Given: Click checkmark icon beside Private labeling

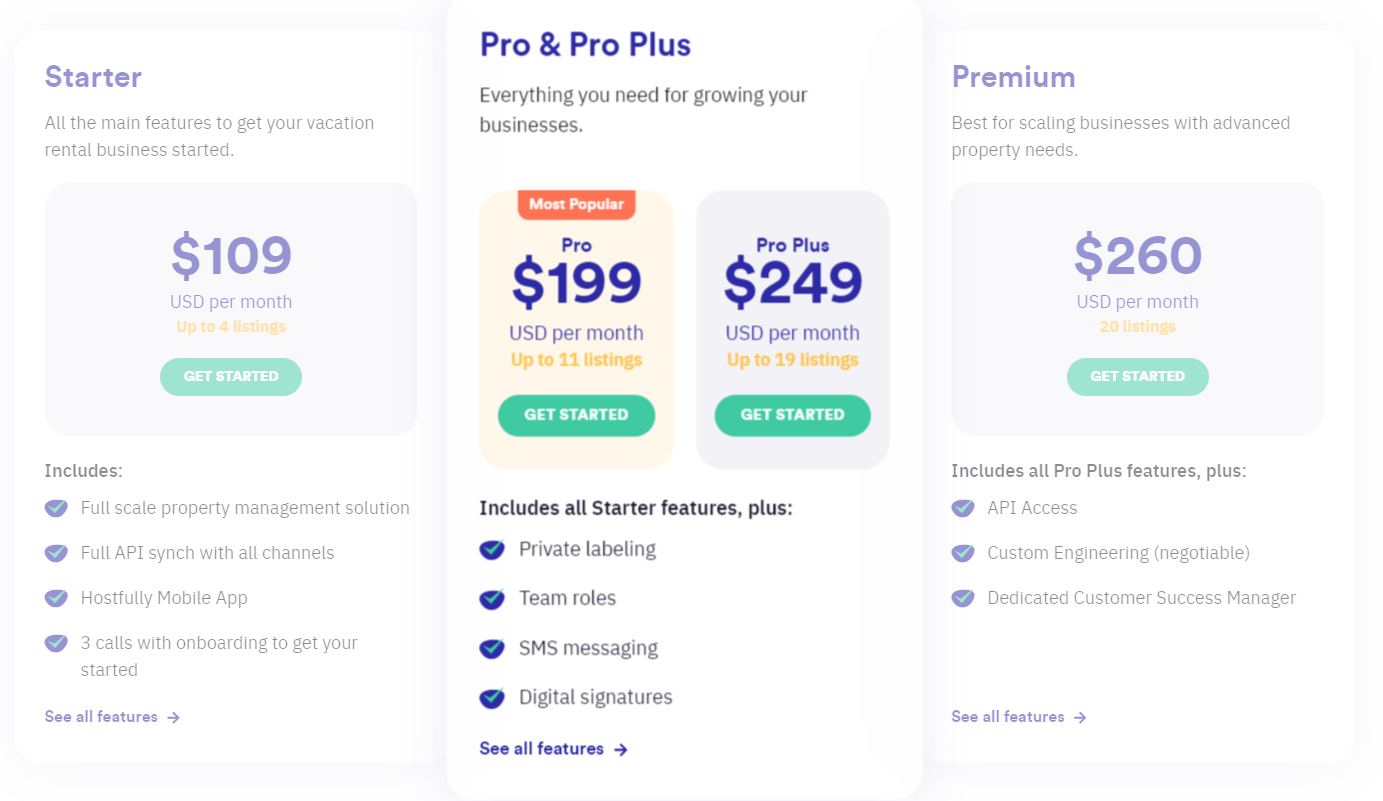Looking at the screenshot, I should (x=491, y=549).
